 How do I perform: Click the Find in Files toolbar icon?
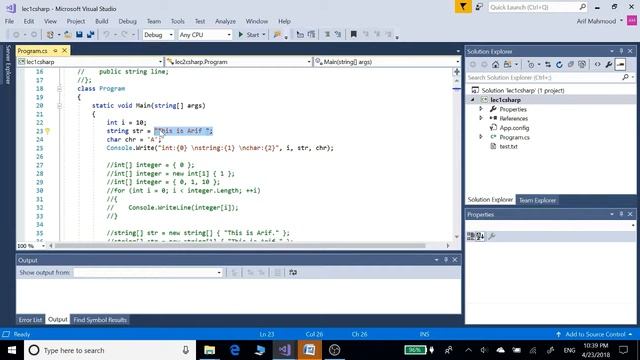click(x=278, y=35)
